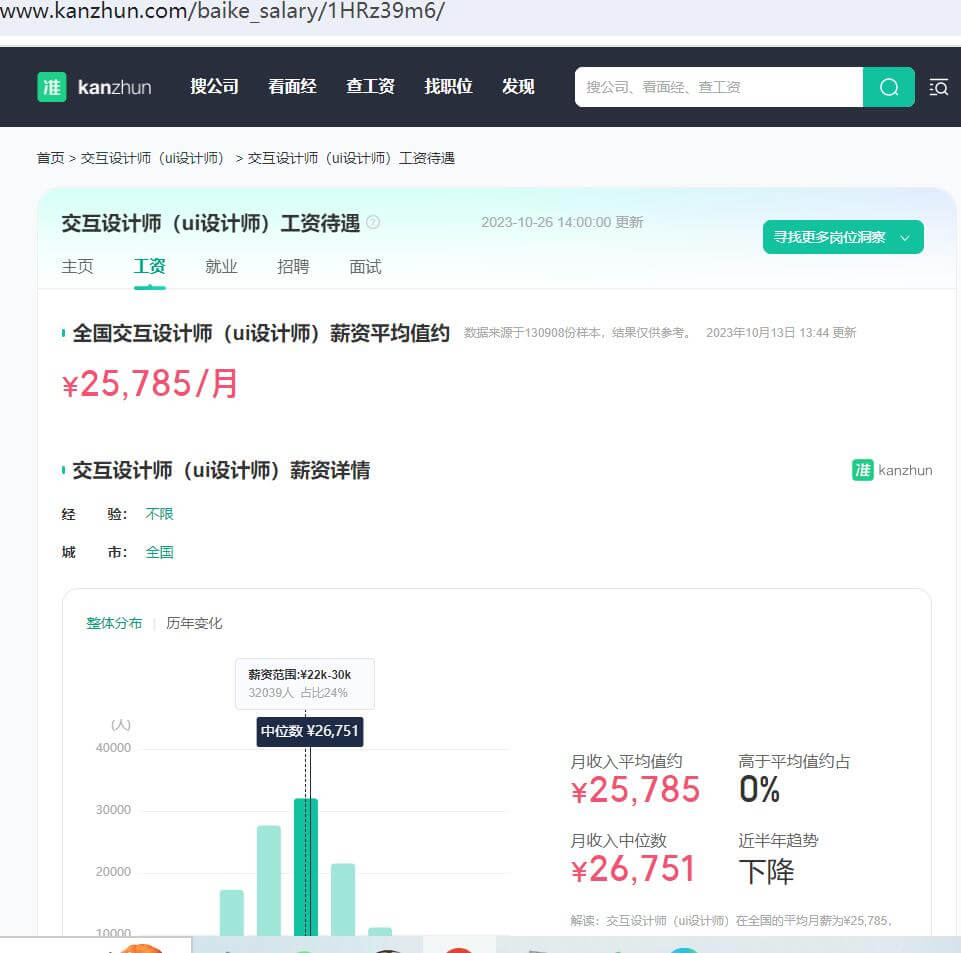Viewport: 961px width, 953px height.
Task: Click the page URL in address bar
Action: pos(222,11)
